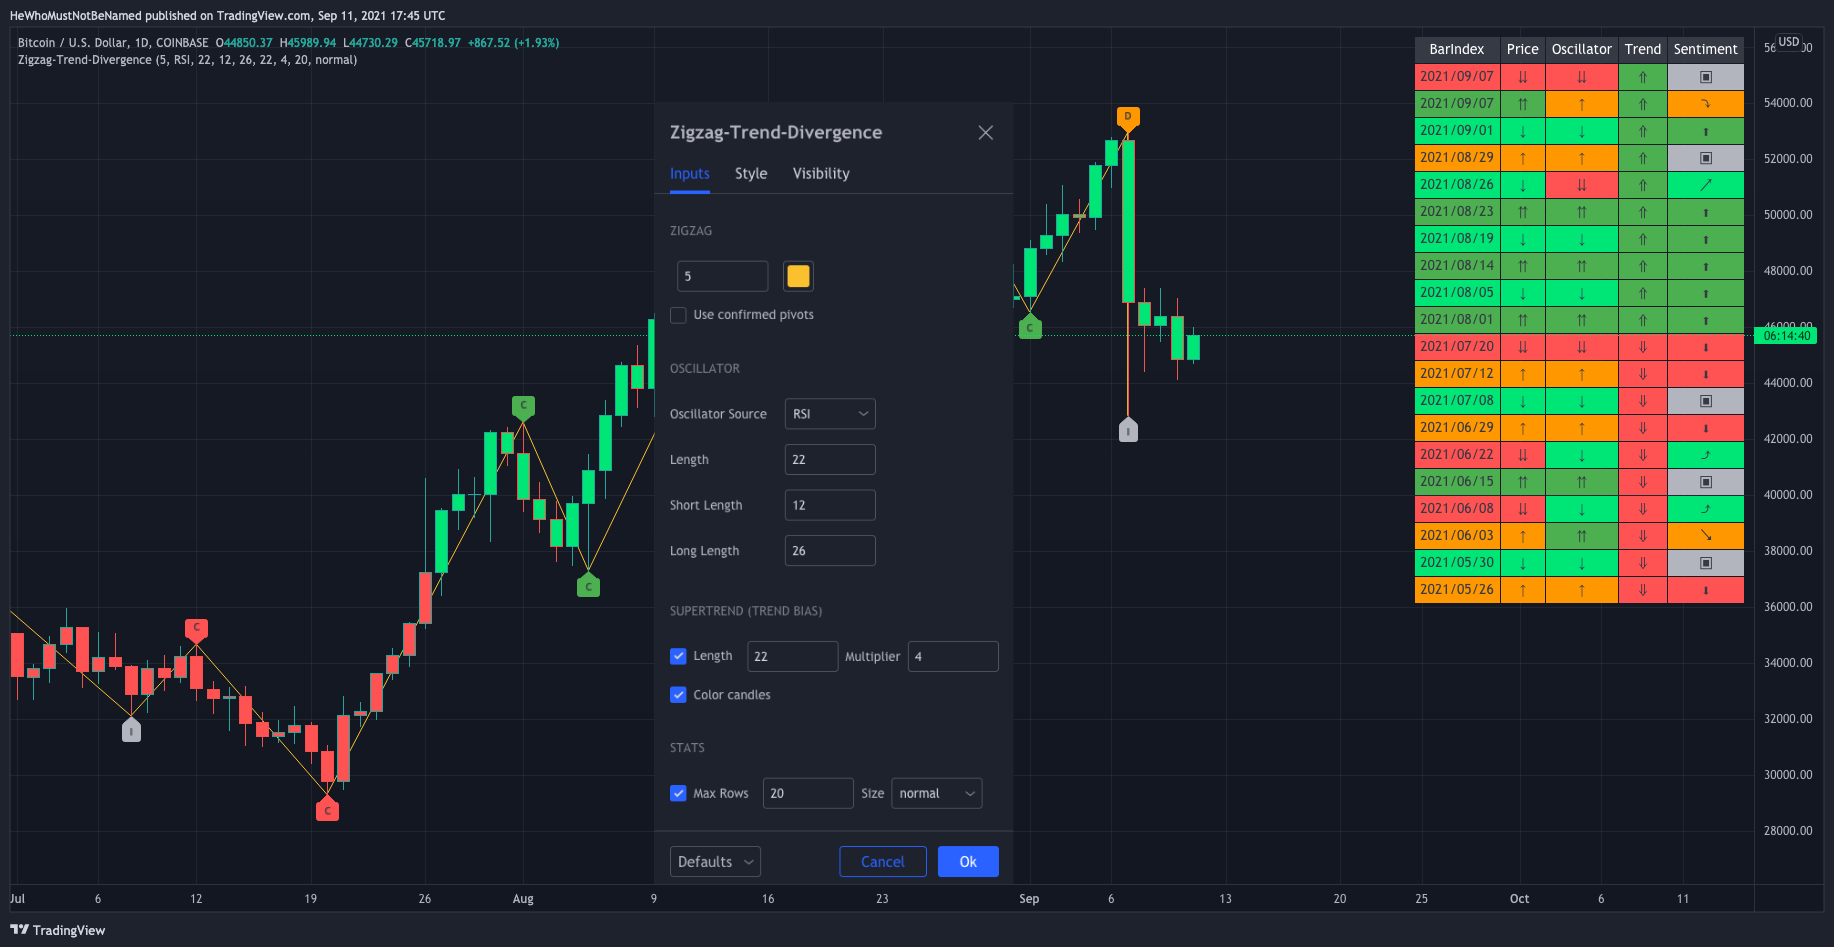Click the 2021/08/26 table row date
The image size is (1834, 947).
click(x=1457, y=185)
